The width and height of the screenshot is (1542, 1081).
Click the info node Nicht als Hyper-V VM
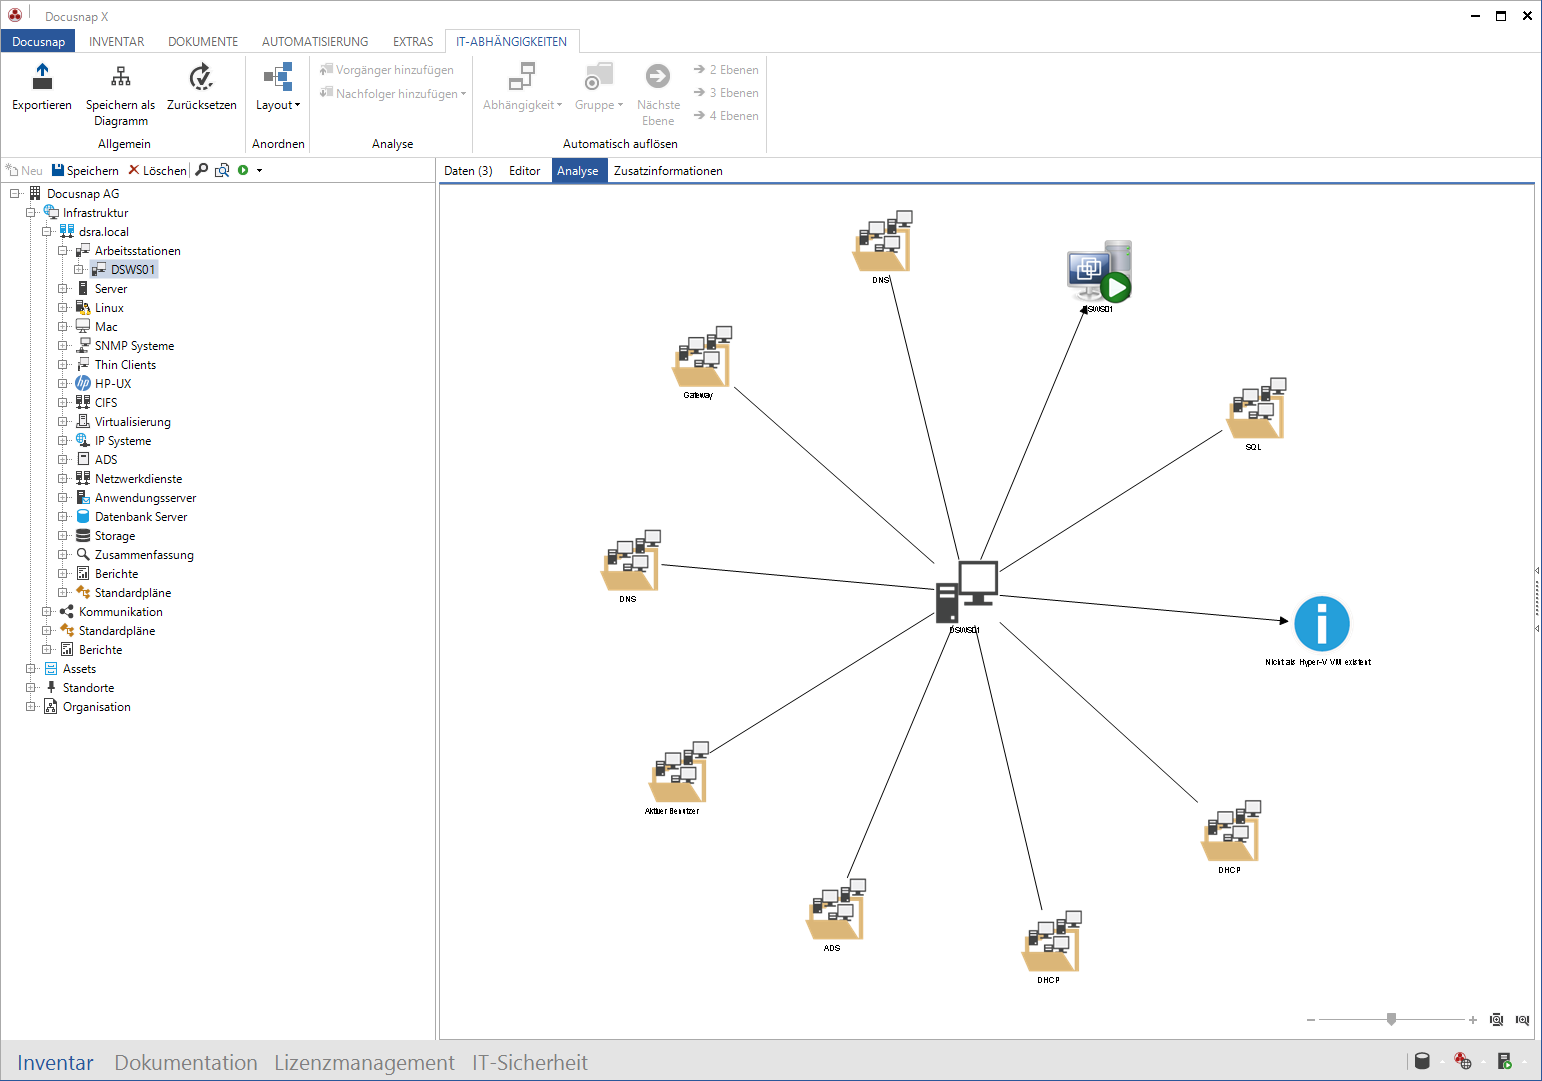pos(1321,624)
